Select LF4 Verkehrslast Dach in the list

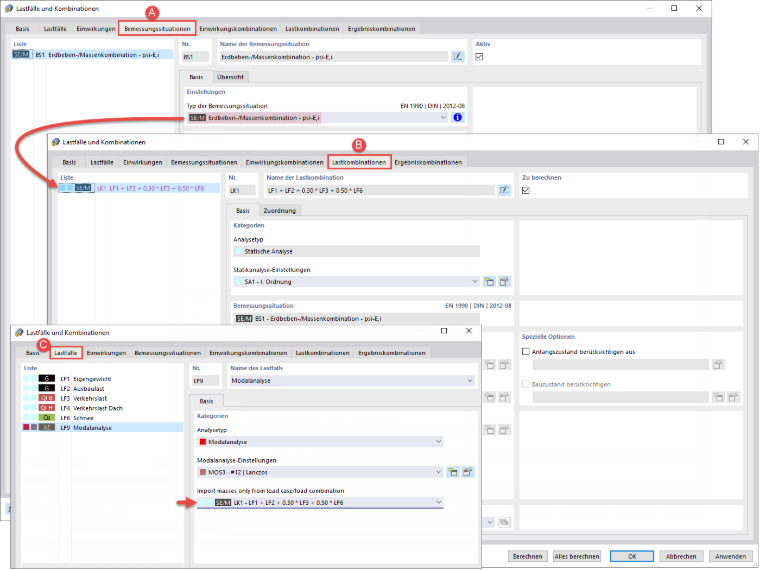coord(103,408)
